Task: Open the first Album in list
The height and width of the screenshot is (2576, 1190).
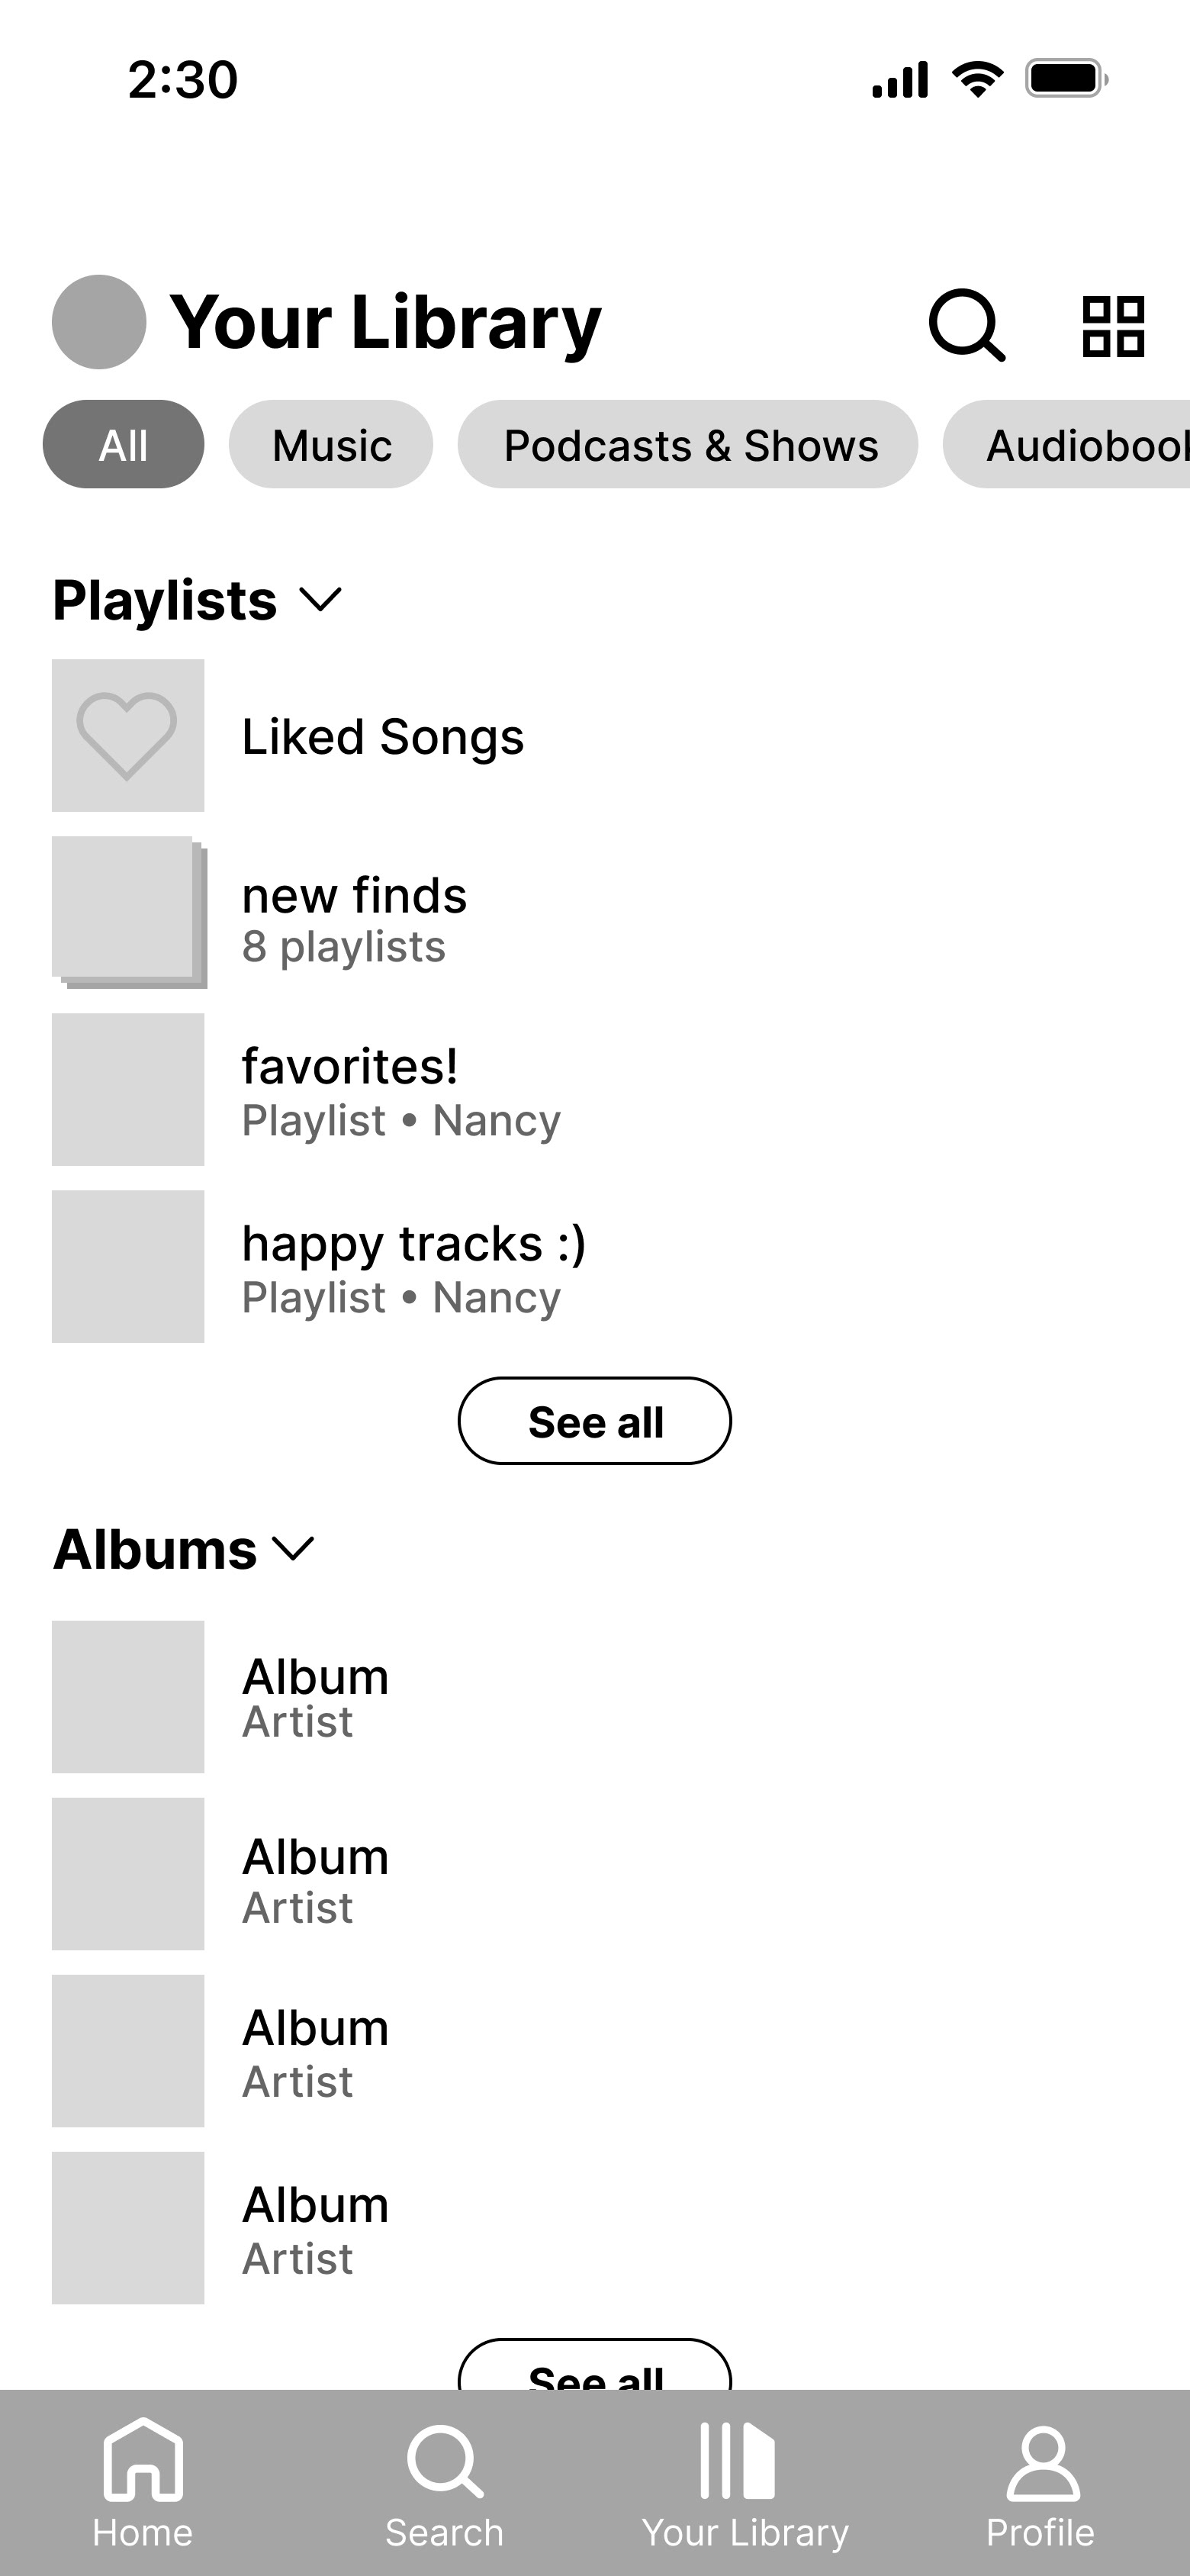Action: [595, 1697]
